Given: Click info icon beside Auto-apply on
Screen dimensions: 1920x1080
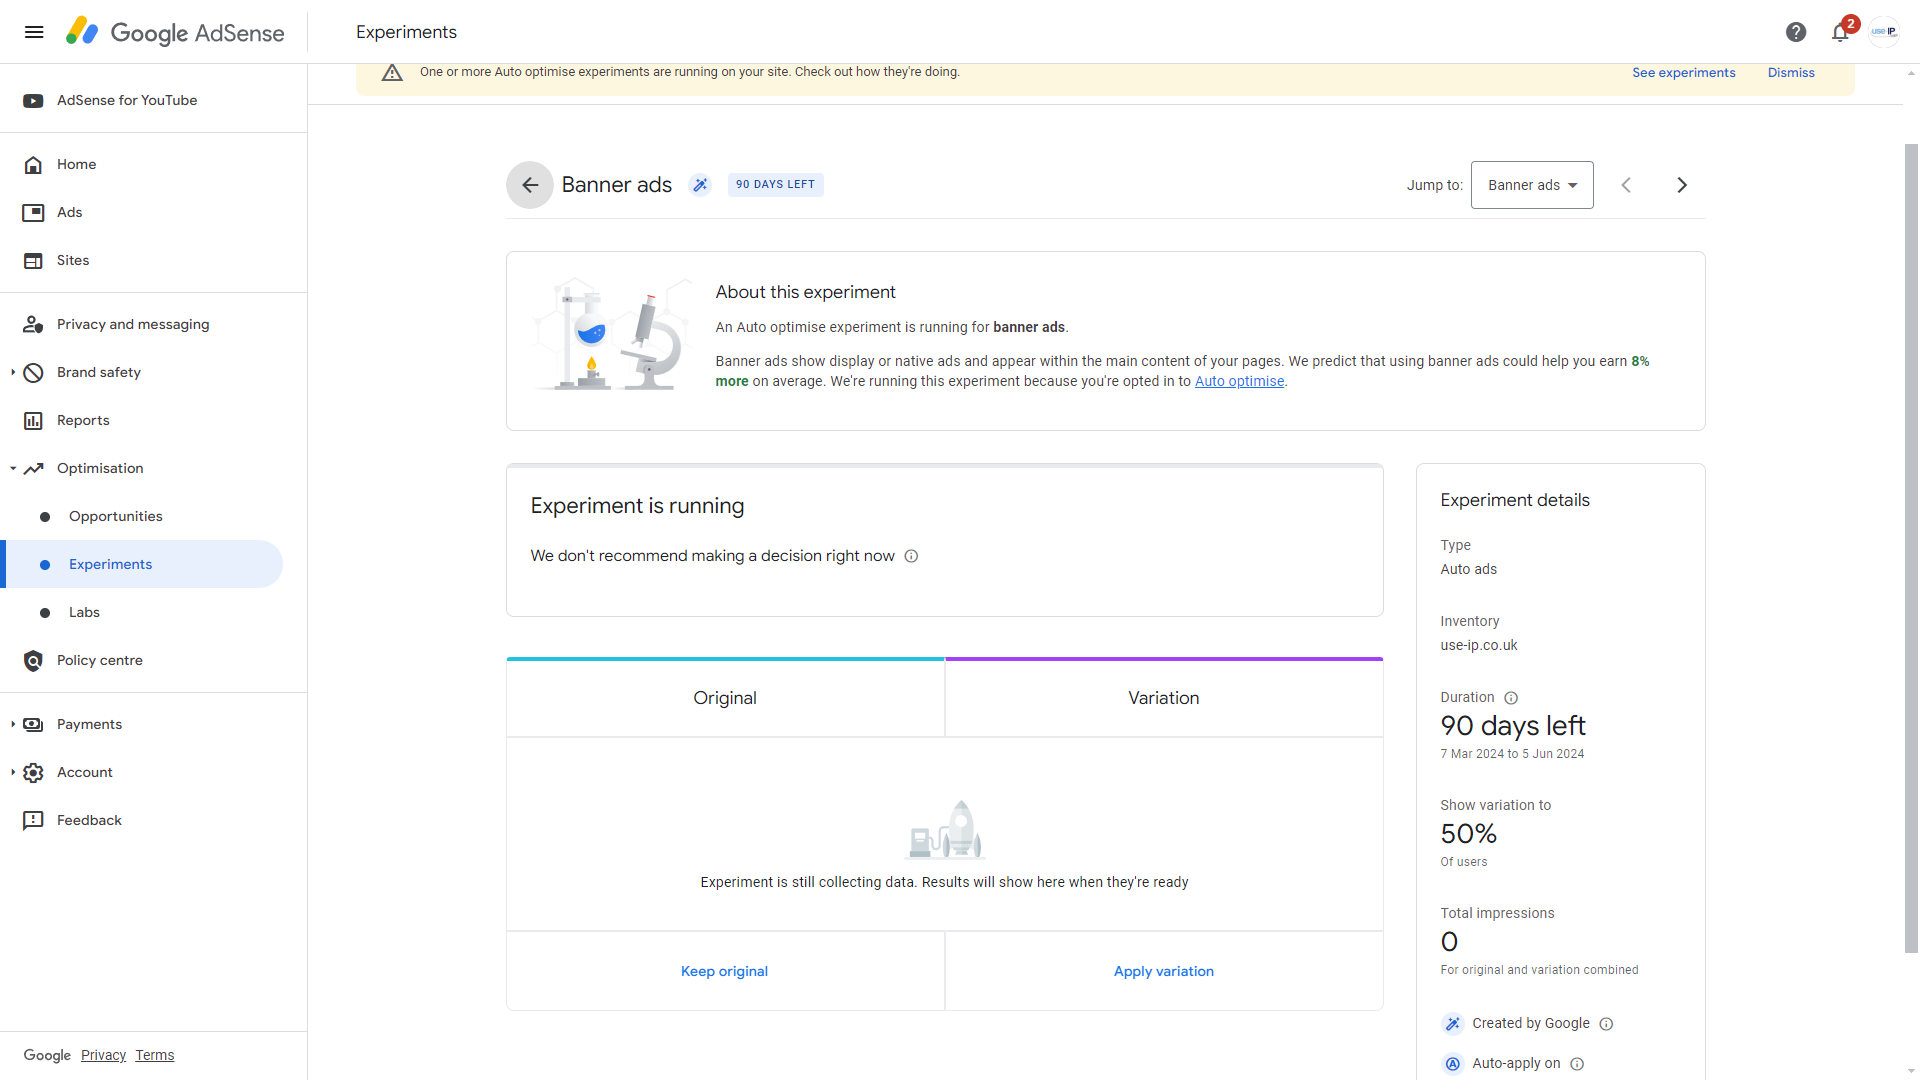Looking at the screenshot, I should point(1577,1064).
